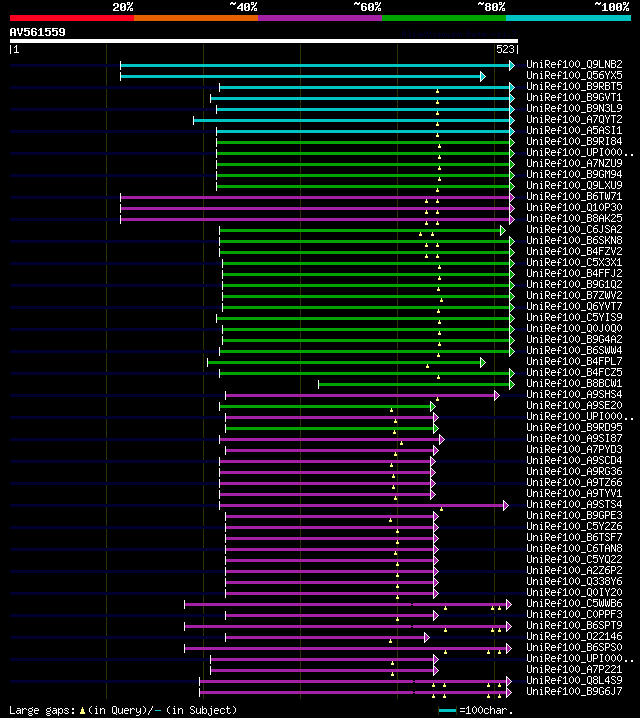Open hit UniRef100_B9N3L9
This screenshot has width=640, height=718.
tap(574, 108)
